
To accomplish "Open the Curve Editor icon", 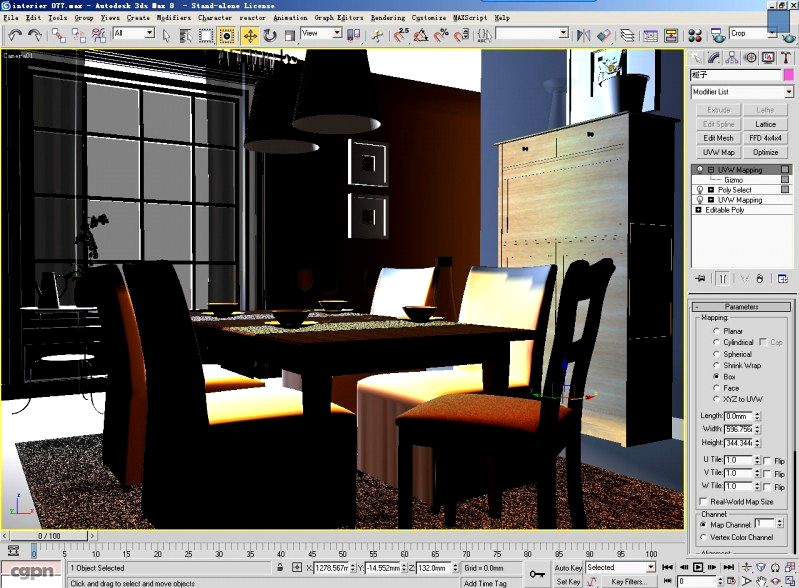I will (651, 35).
